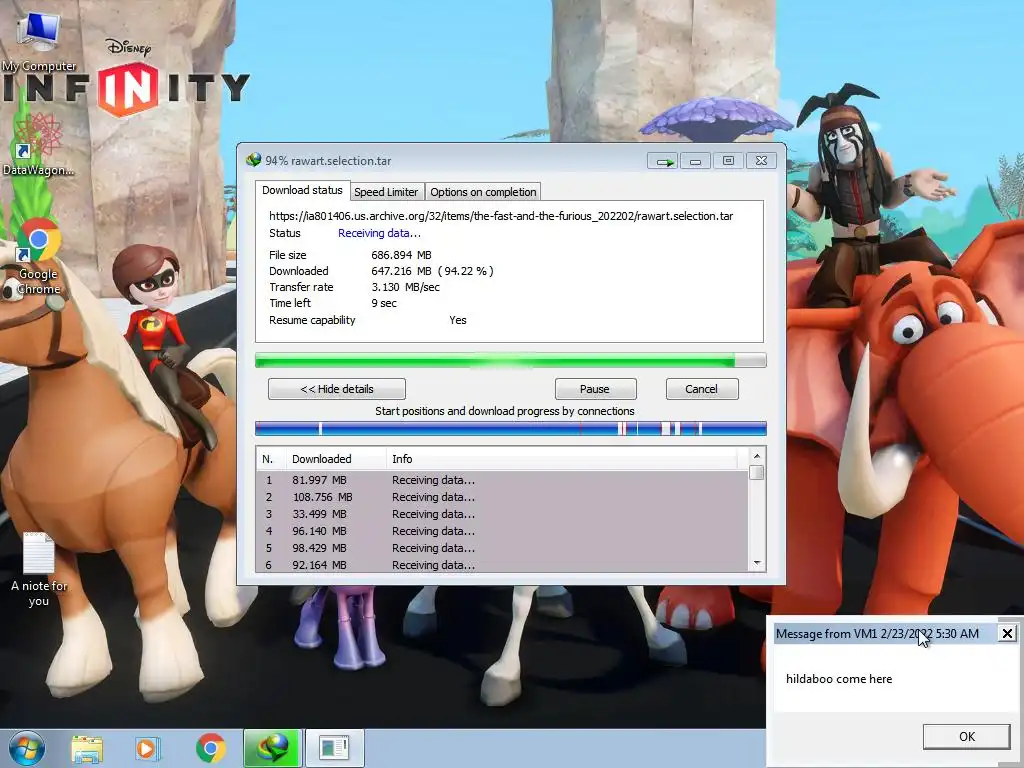Click the connections list scrollbar thumb

point(757,473)
